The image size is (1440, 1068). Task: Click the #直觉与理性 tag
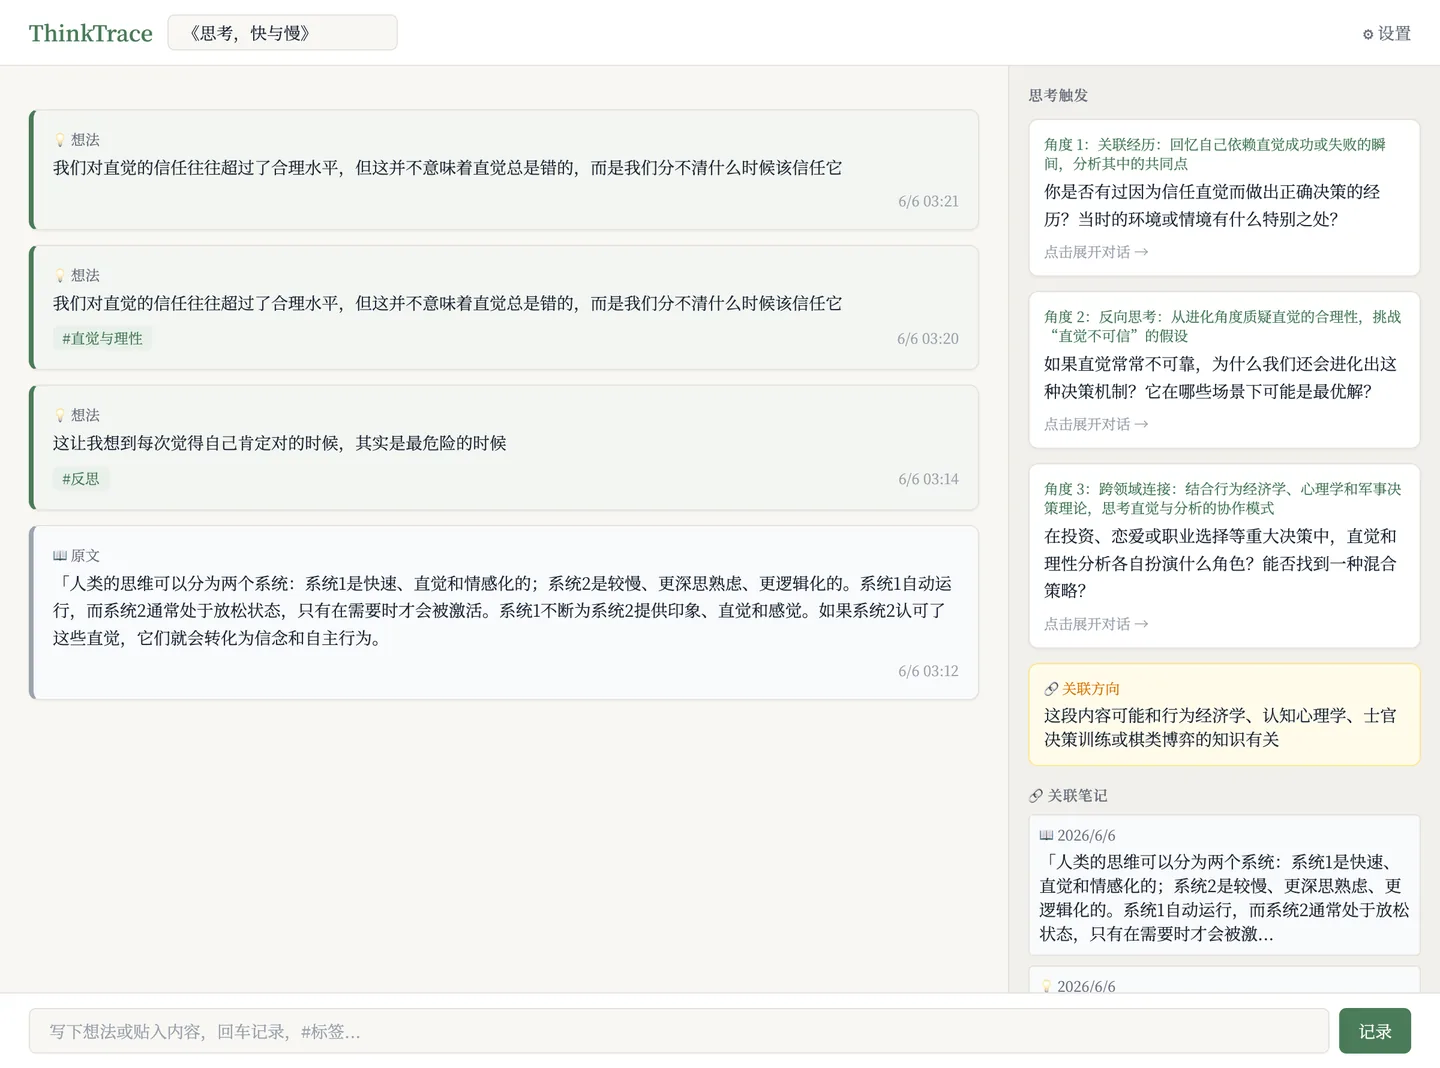click(102, 339)
